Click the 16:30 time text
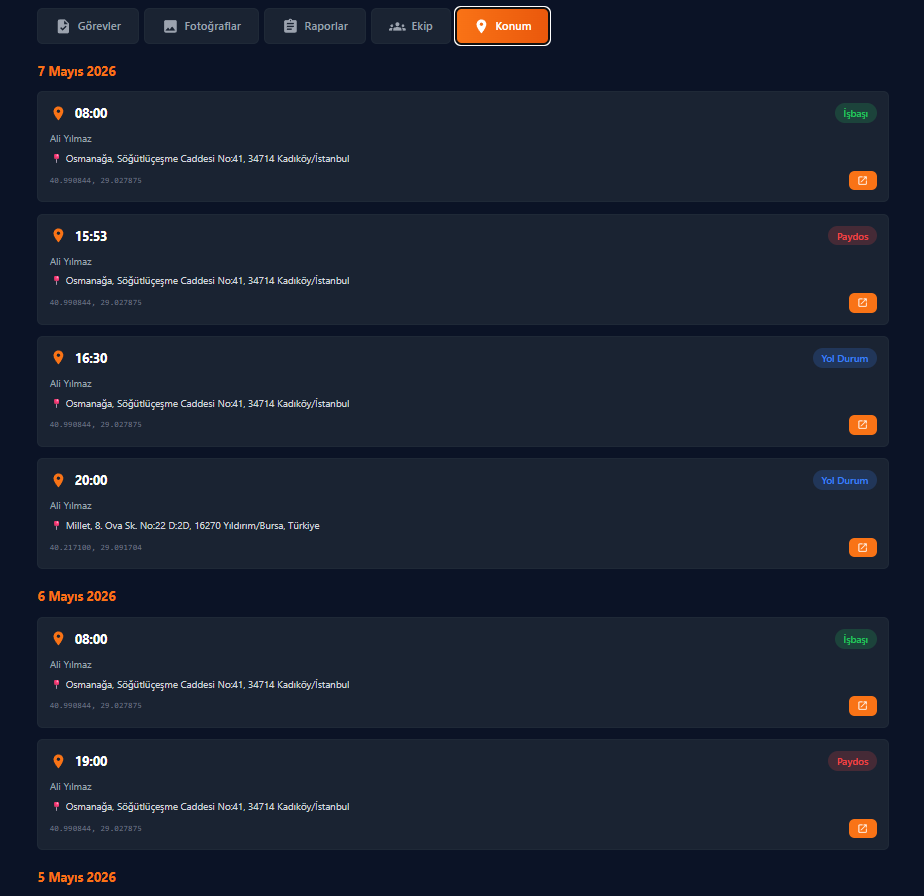Screen dimensions: 924x896 click(91, 358)
